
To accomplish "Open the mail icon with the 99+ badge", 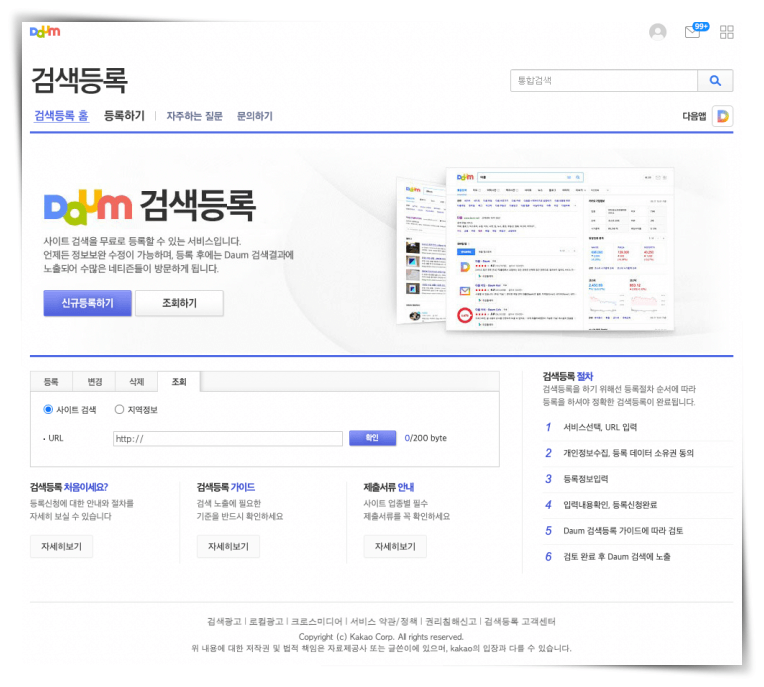I will coord(696,31).
